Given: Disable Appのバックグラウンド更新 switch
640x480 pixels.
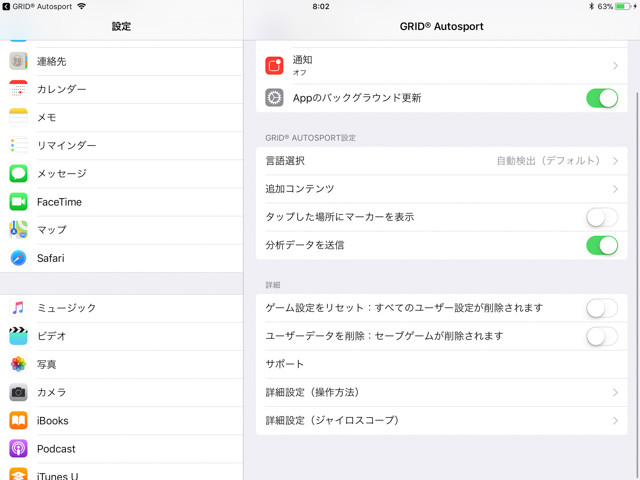Looking at the screenshot, I should click(x=602, y=98).
